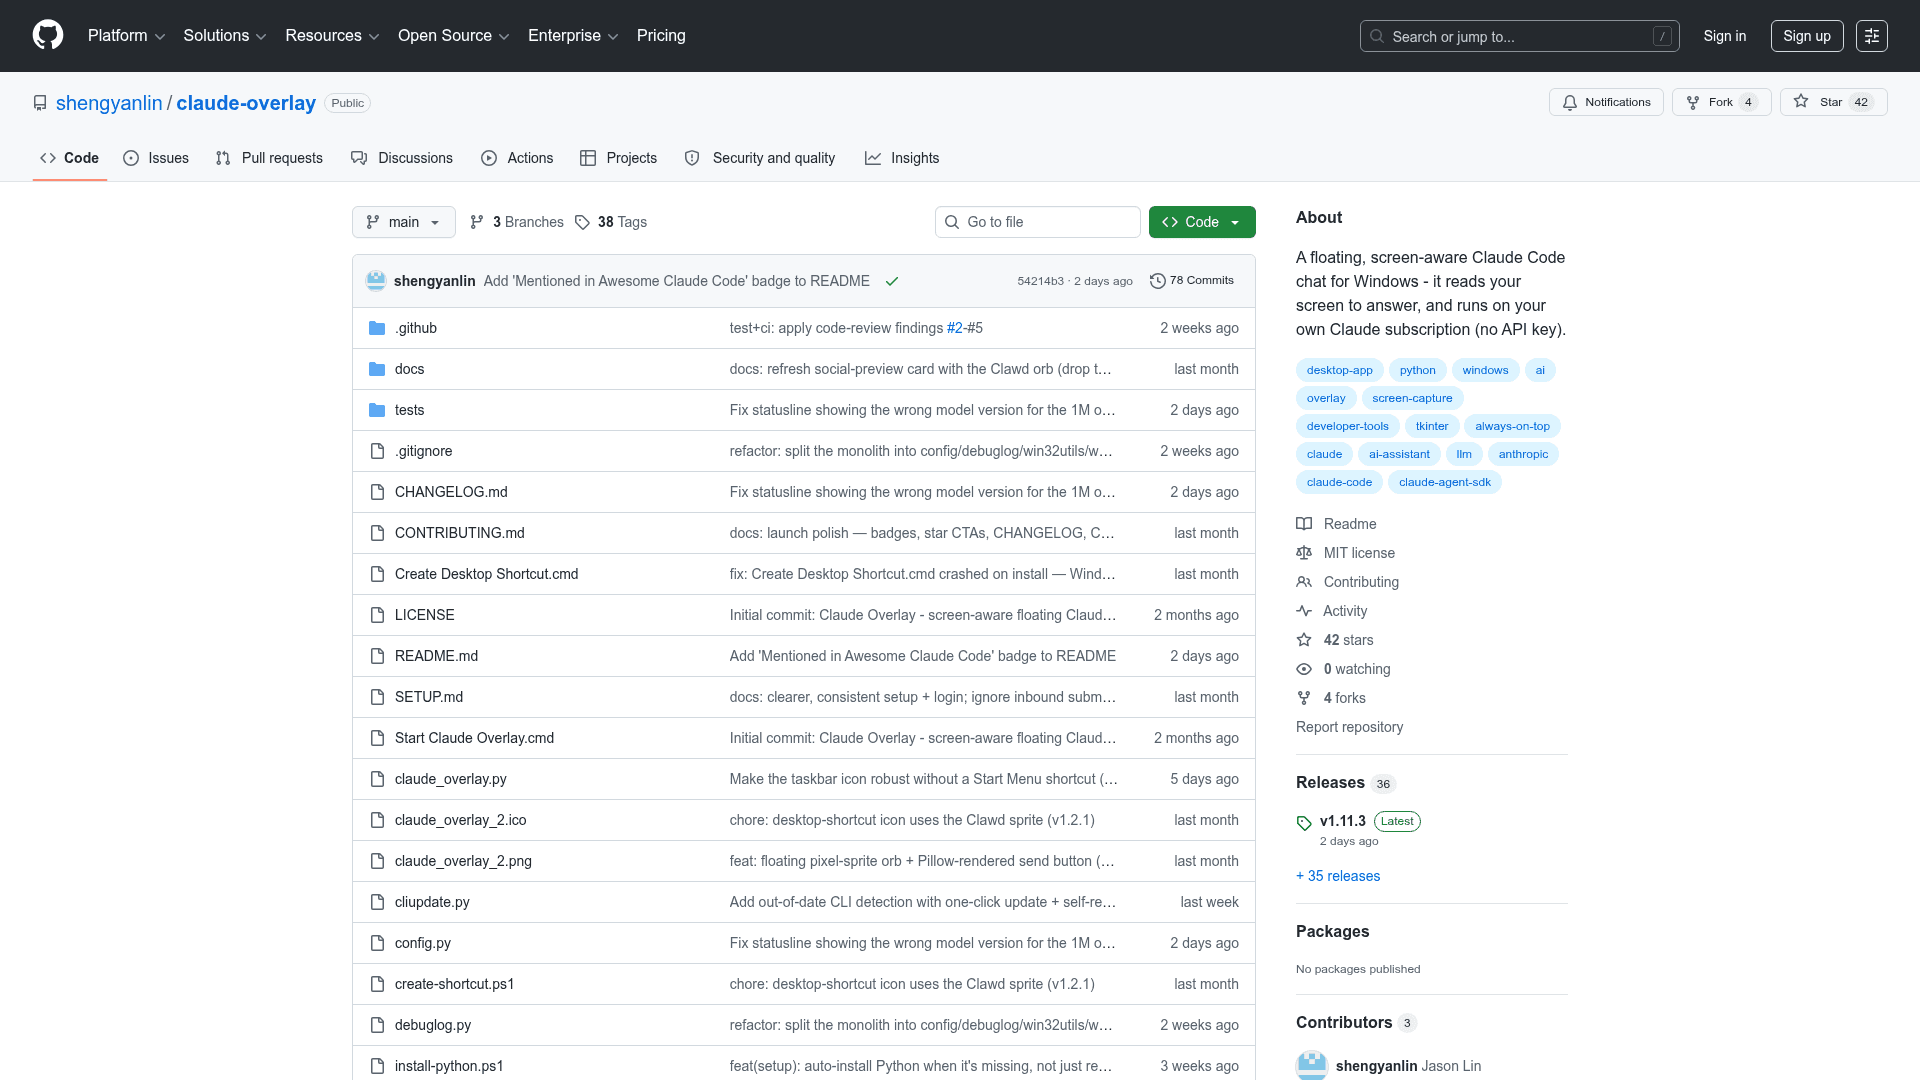Screen dimensions: 1920x1080
Task: Fork the repository with the Fork button
Action: click(x=1721, y=102)
